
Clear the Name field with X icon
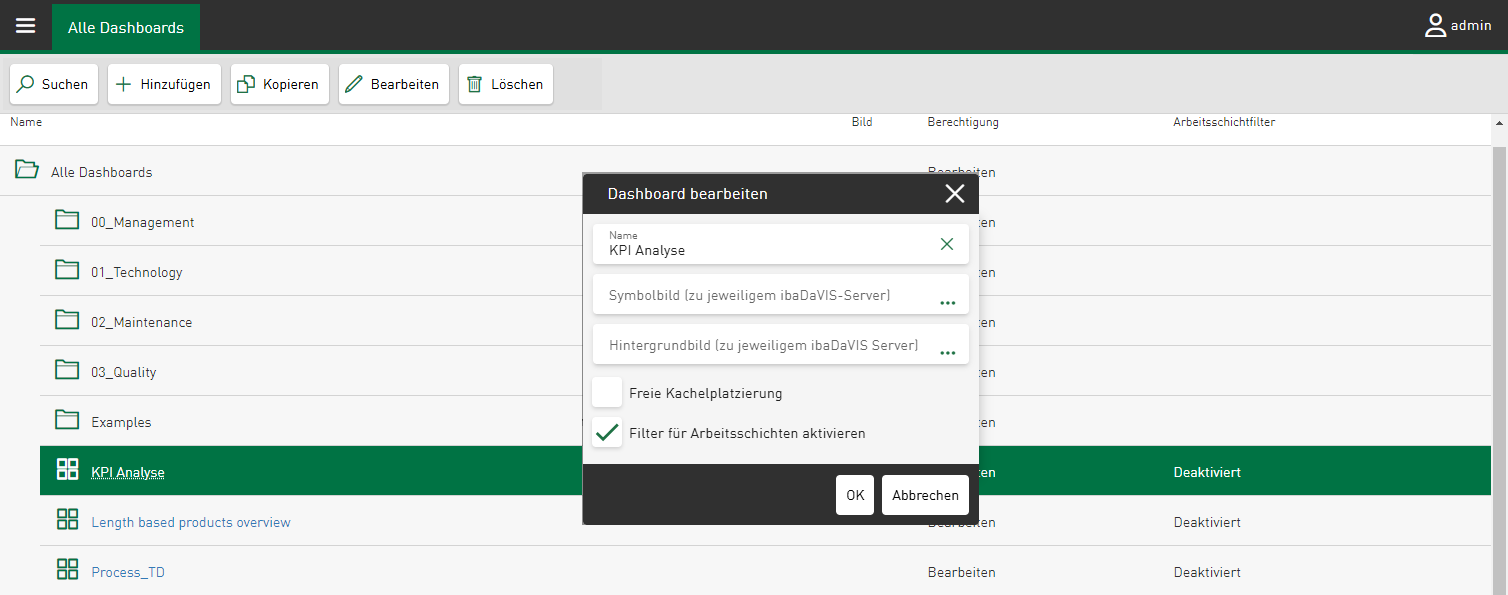tap(947, 244)
